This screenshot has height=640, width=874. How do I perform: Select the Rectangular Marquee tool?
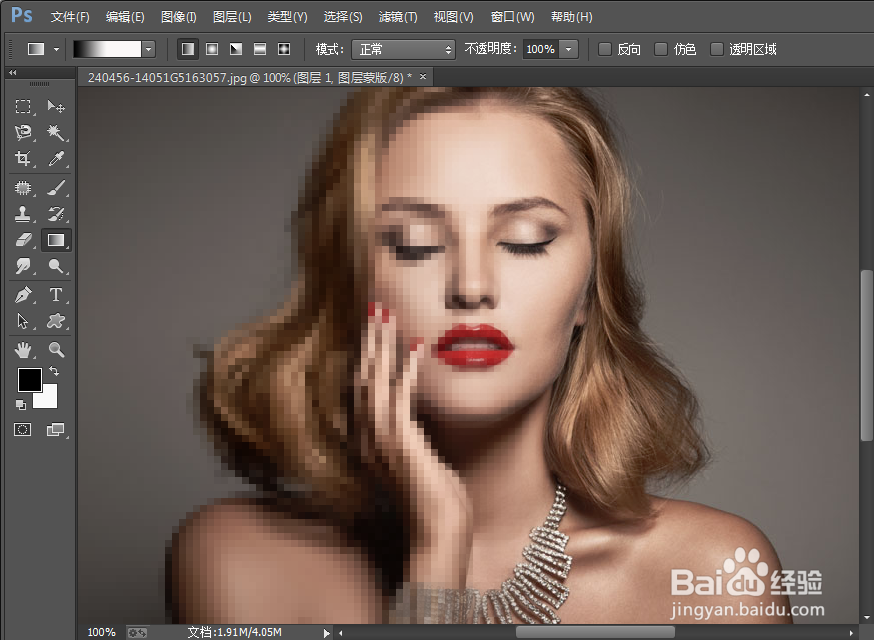23,106
